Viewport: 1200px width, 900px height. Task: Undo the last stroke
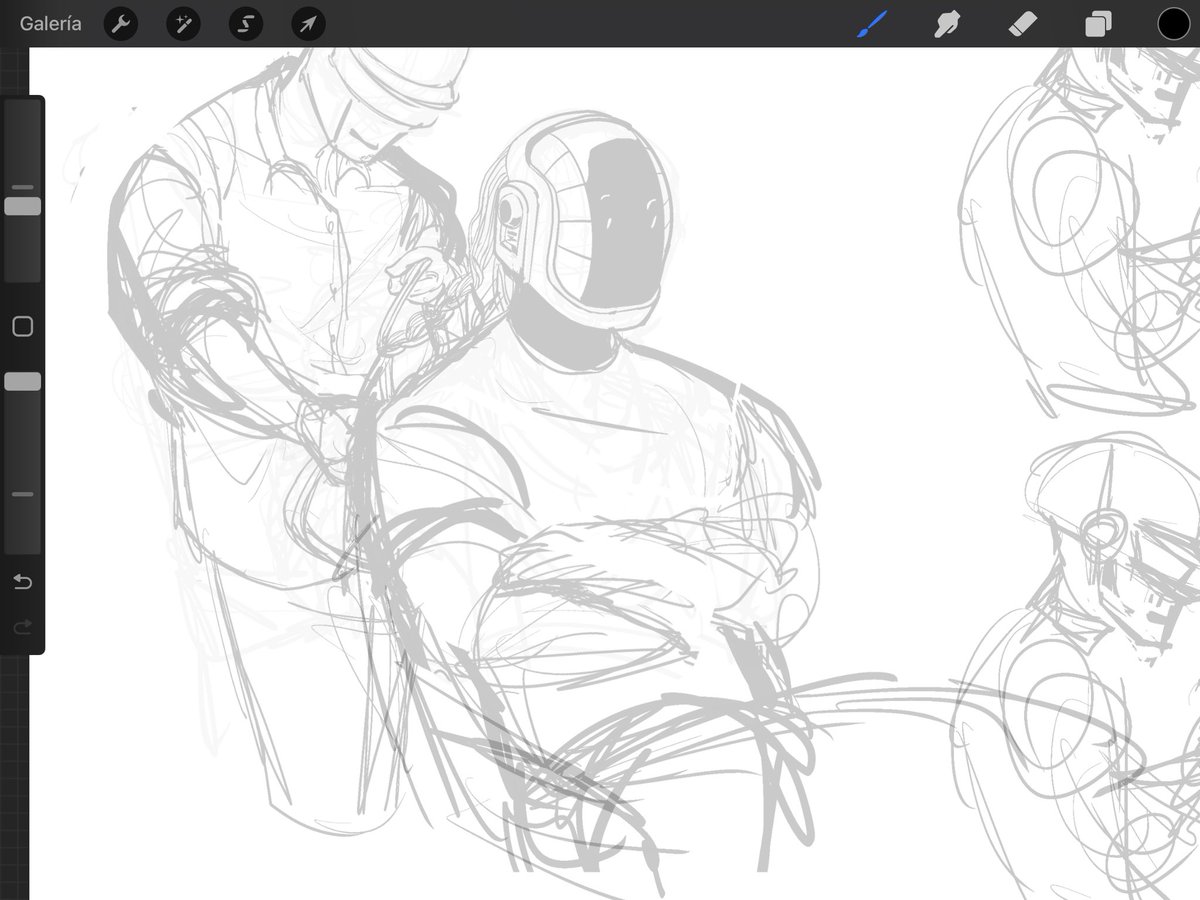point(22,581)
